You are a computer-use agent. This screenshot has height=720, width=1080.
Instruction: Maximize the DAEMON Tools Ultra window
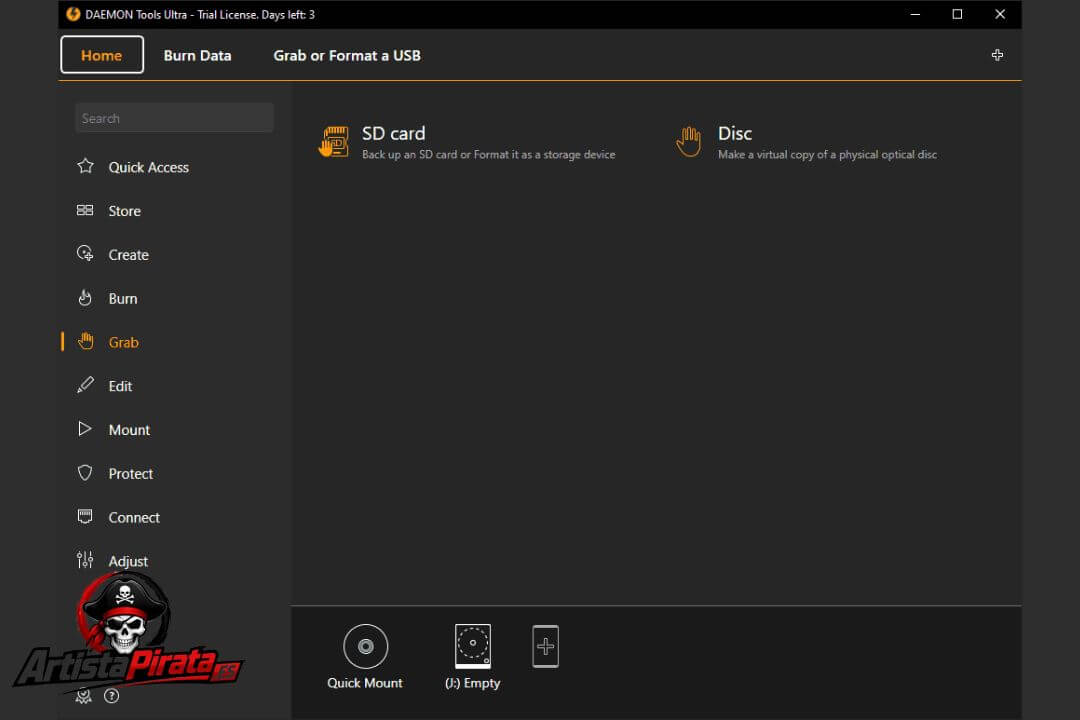(x=957, y=14)
